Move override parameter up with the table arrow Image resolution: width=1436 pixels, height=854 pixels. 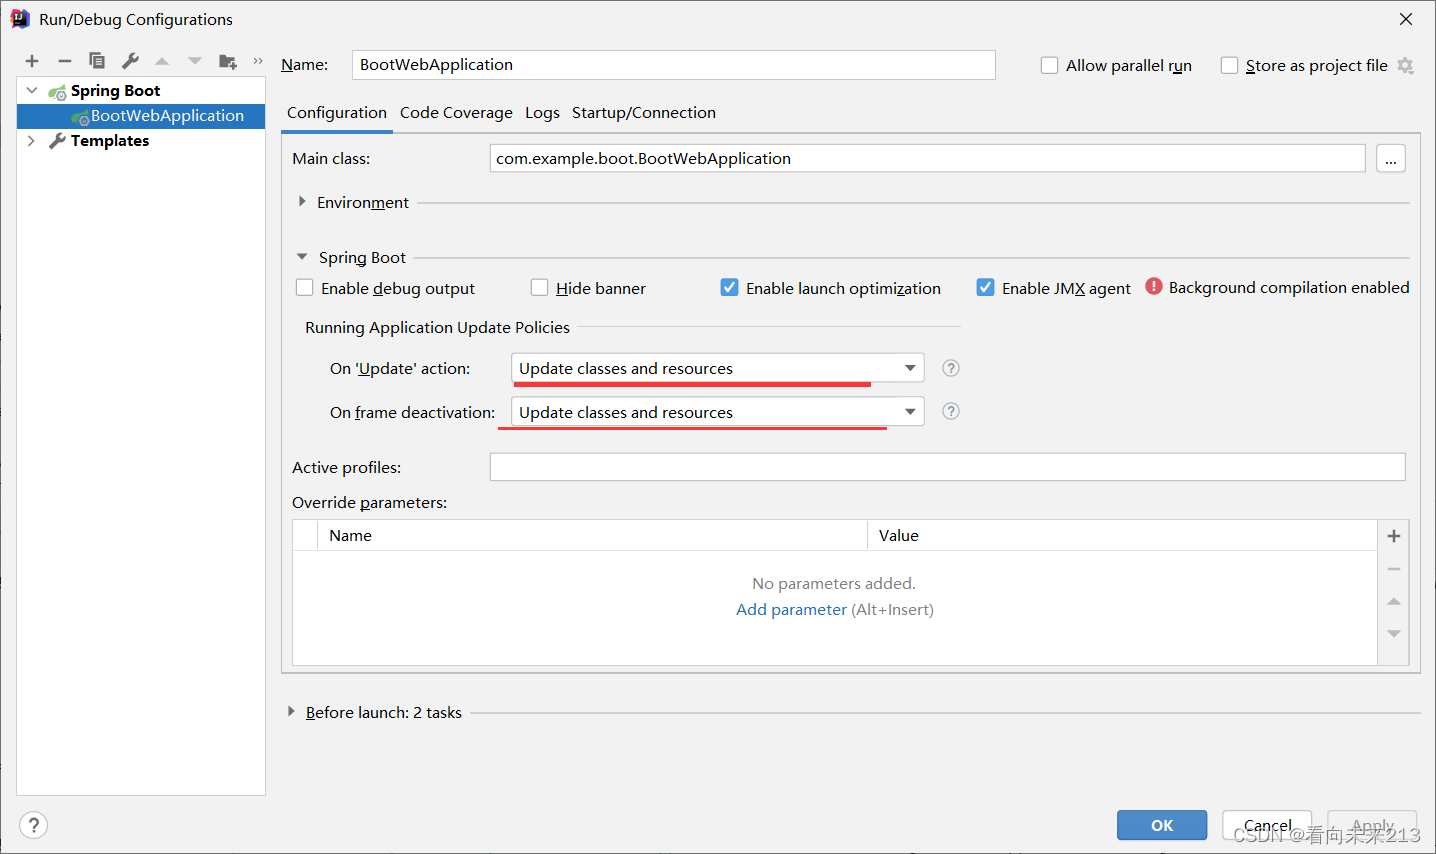(x=1394, y=601)
